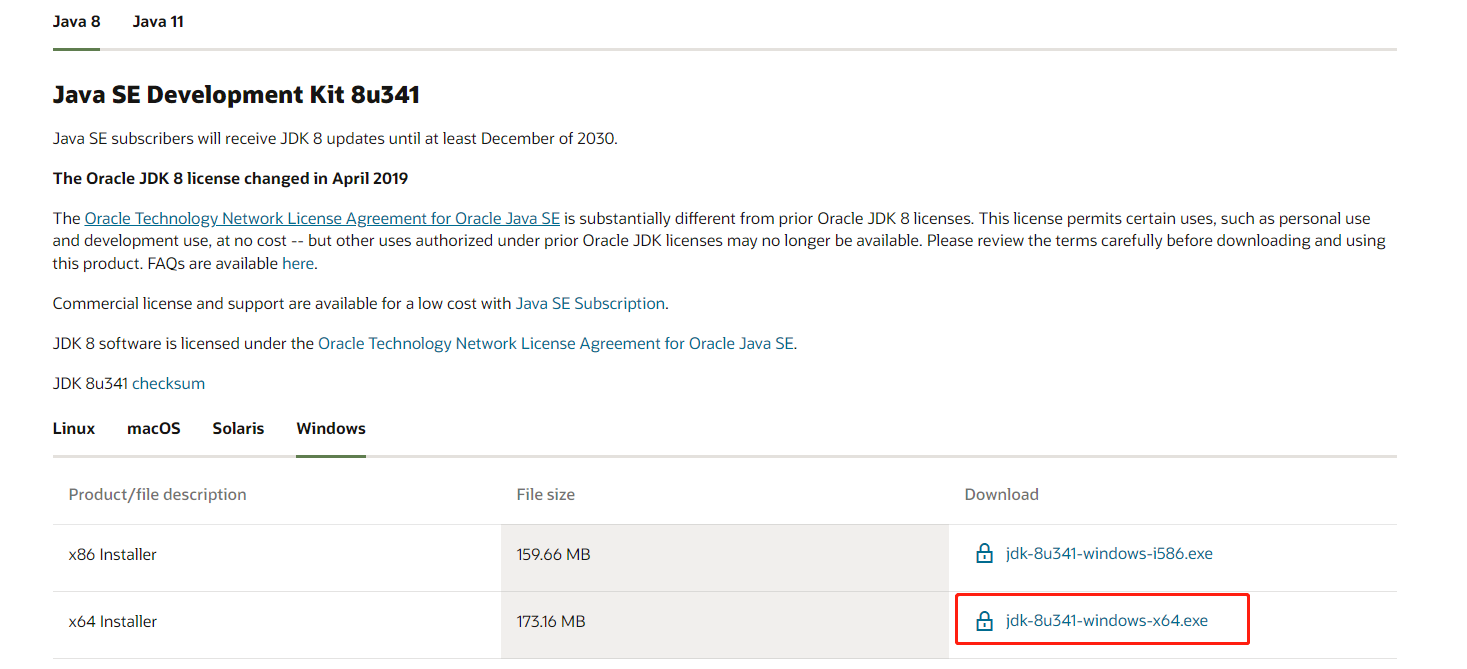This screenshot has height=669, width=1467.
Task: Download jdk-8u341-windows-i586.exe
Action: [x=1109, y=553]
